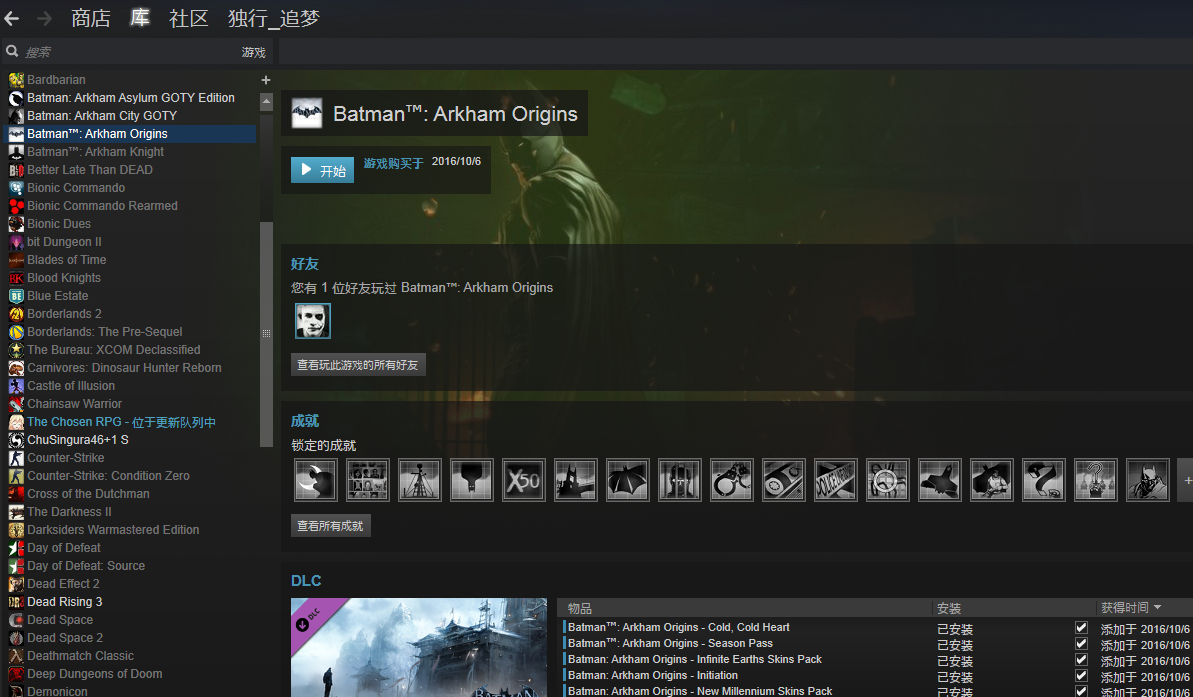Viewport: 1193px width, 697px height.
Task: Toggle install checkbox for Initiation DLC
Action: (1081, 676)
